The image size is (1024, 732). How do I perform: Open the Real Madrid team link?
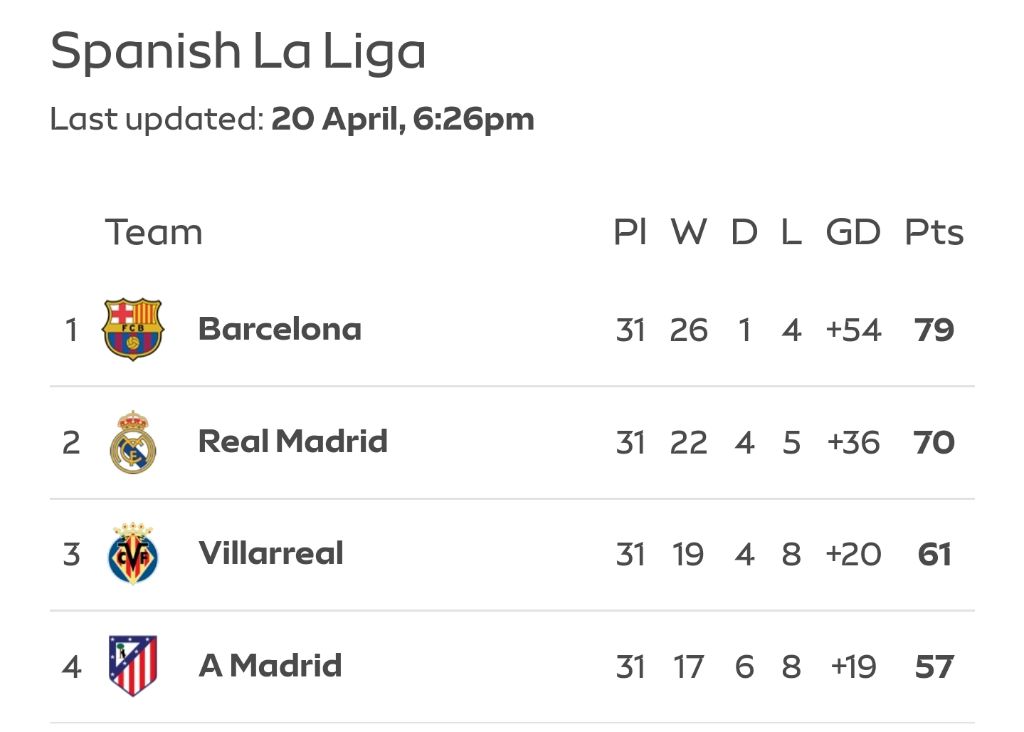[293, 441]
